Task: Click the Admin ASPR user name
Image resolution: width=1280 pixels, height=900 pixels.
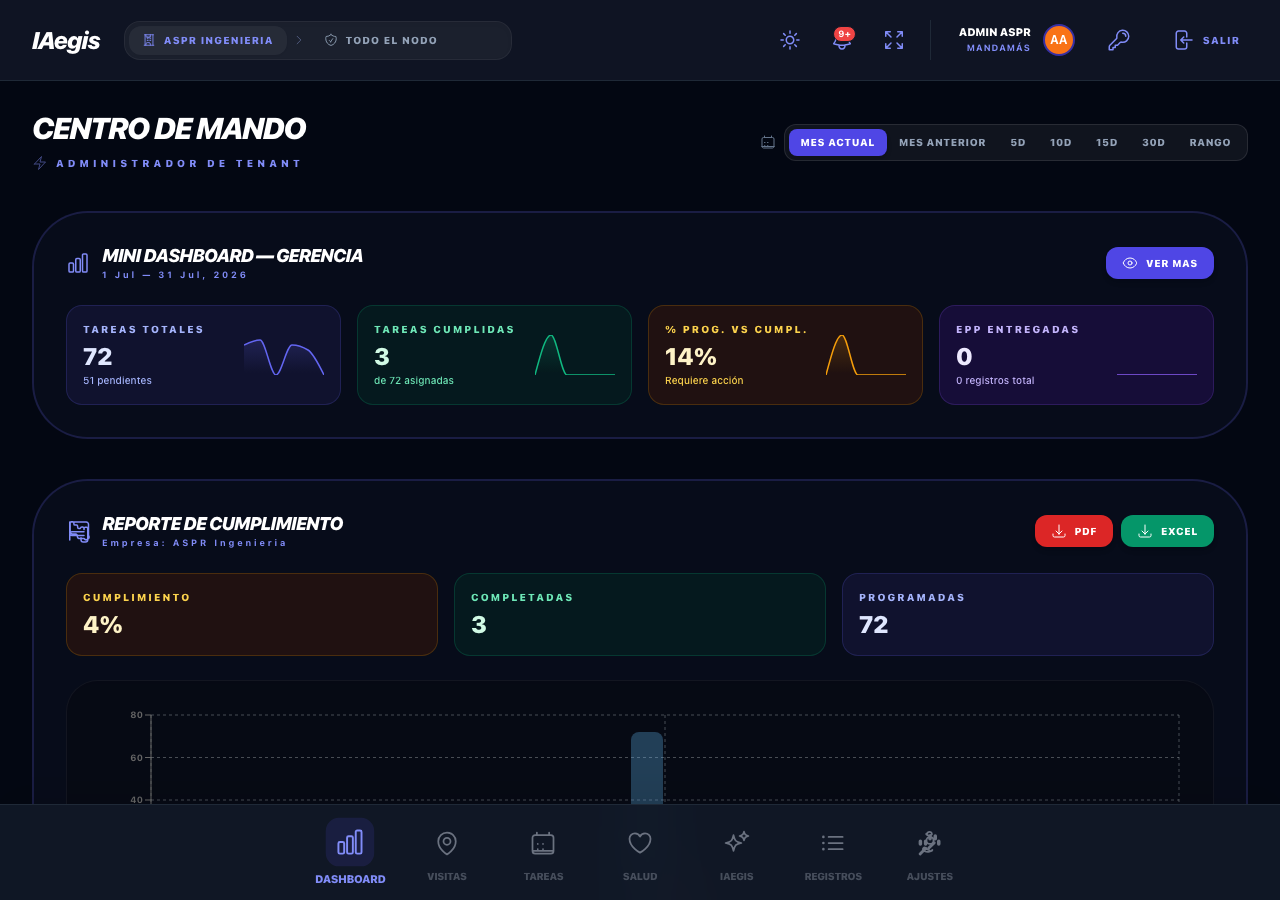Action: tap(995, 32)
